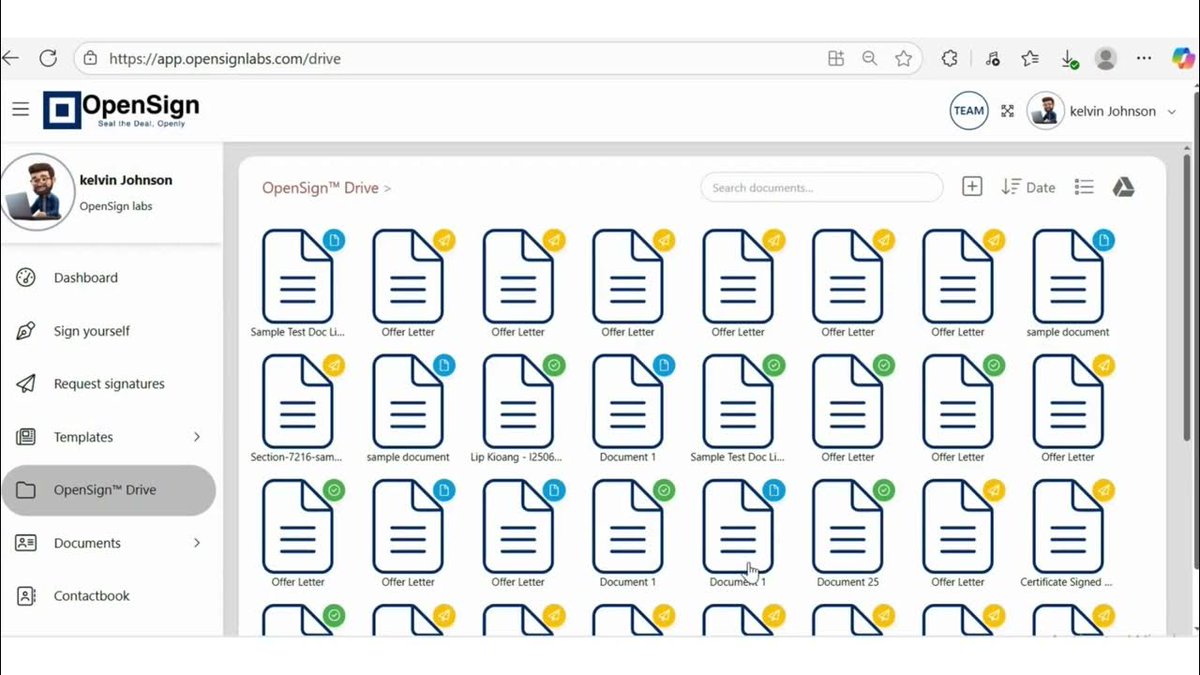Open browser Settings and more menu
Viewport: 1200px width, 675px height.
pos(1145,59)
